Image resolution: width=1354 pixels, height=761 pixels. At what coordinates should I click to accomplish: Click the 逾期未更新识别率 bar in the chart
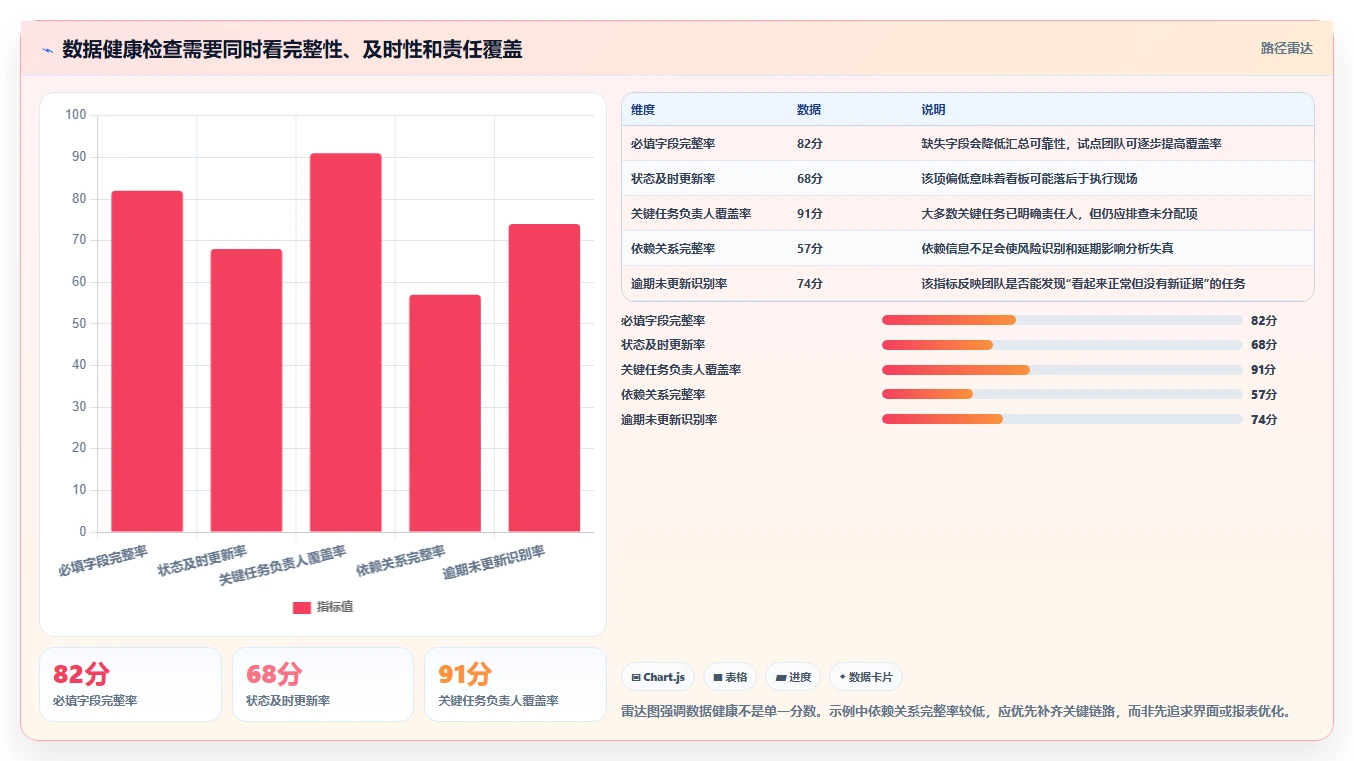544,378
